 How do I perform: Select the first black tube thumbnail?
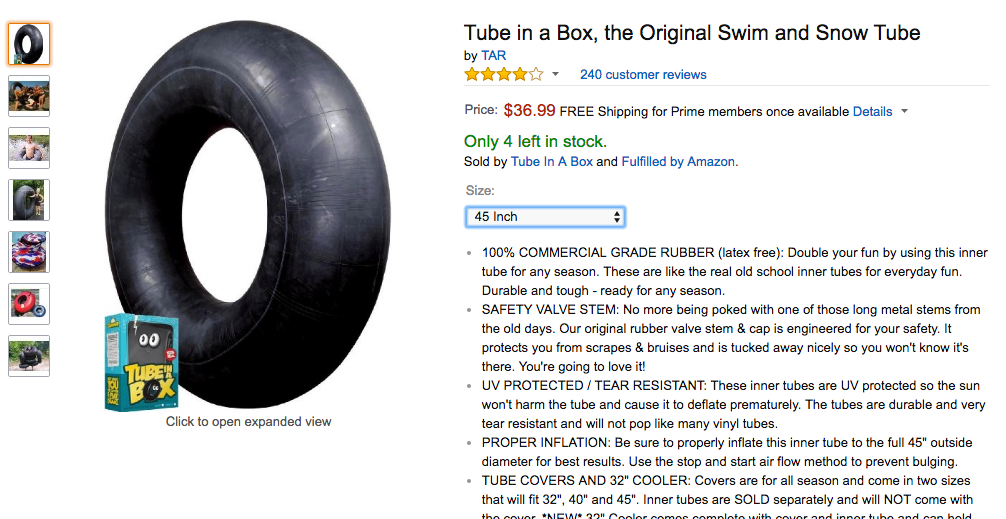(x=29, y=44)
